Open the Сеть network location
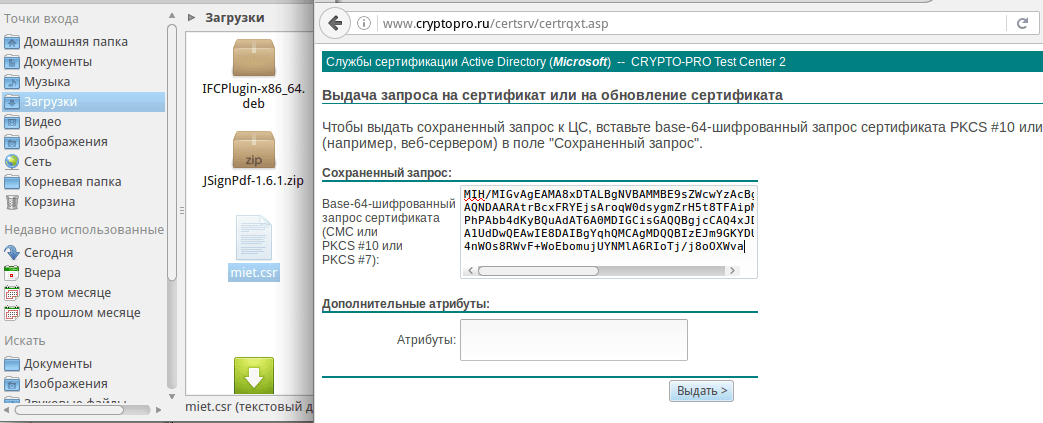 (x=38, y=161)
